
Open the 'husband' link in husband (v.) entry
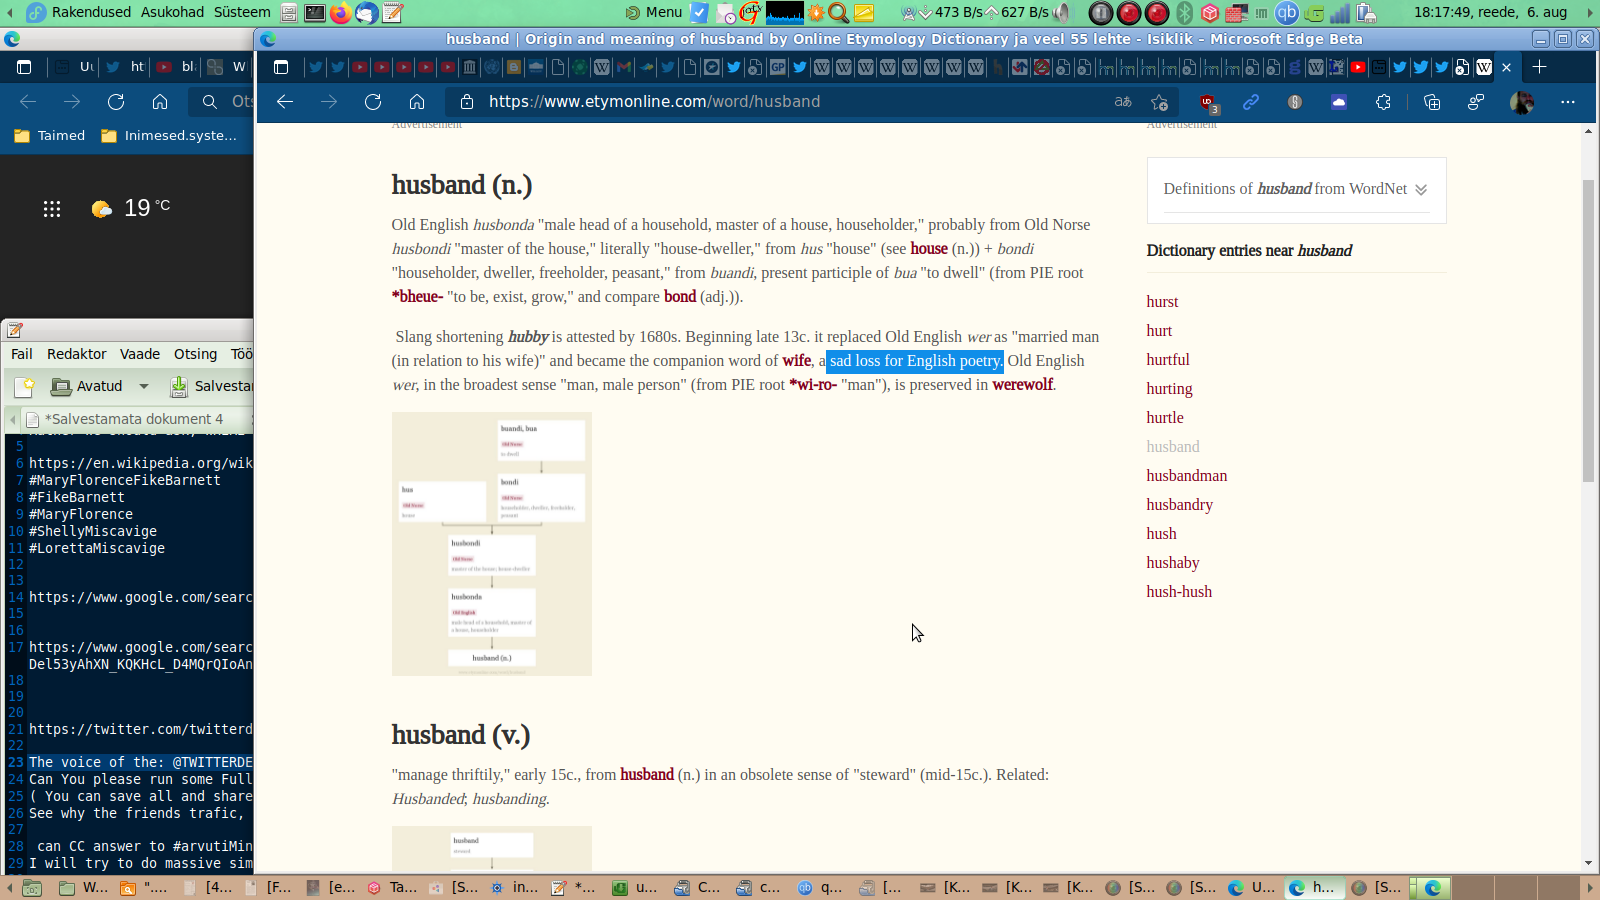[647, 775]
